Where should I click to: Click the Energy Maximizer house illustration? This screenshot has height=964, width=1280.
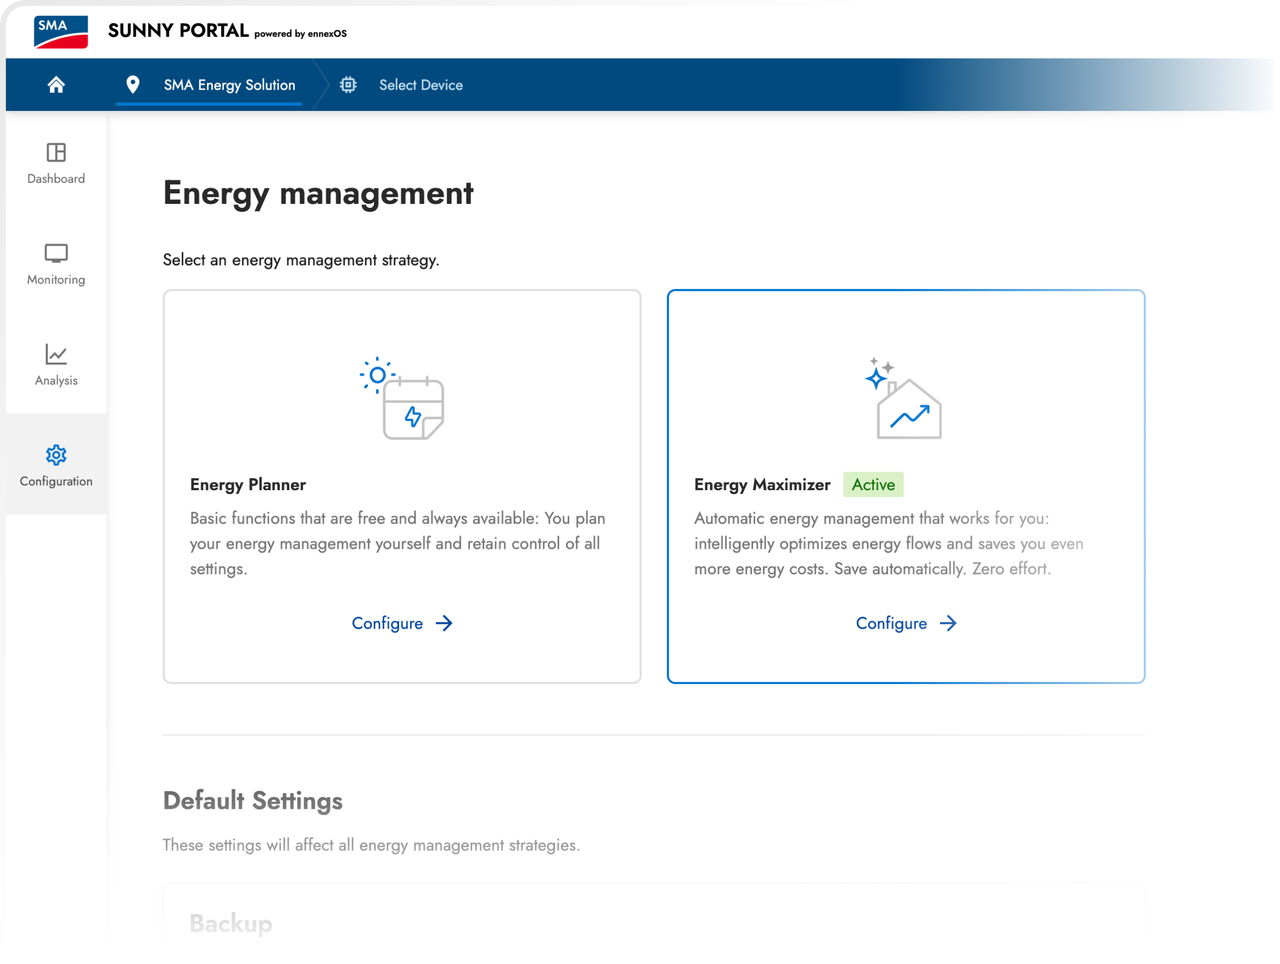[x=904, y=398]
